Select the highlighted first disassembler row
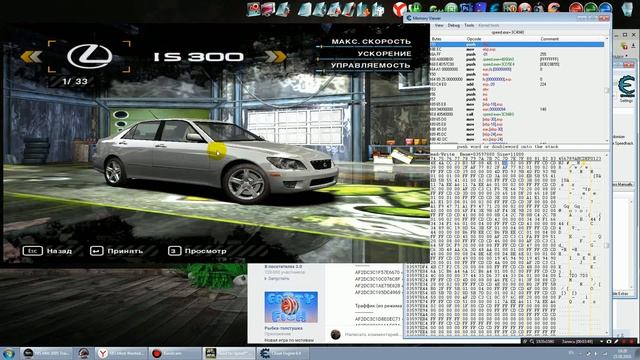 (517, 44)
